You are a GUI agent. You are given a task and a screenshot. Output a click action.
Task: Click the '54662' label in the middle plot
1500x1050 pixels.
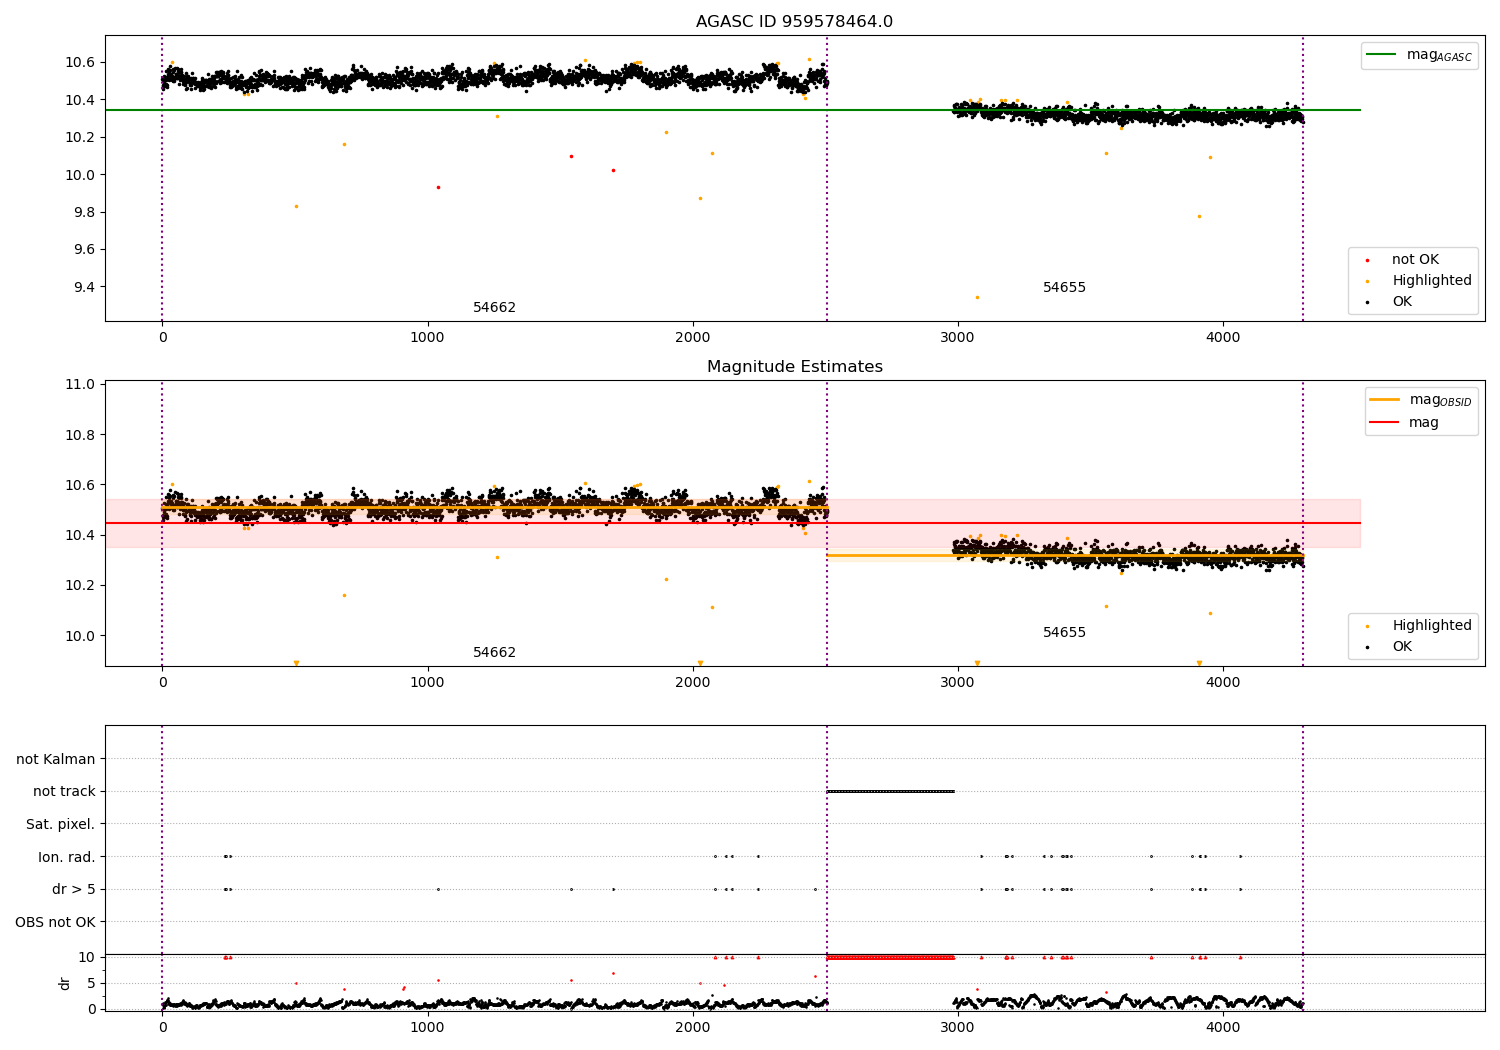[x=494, y=653]
